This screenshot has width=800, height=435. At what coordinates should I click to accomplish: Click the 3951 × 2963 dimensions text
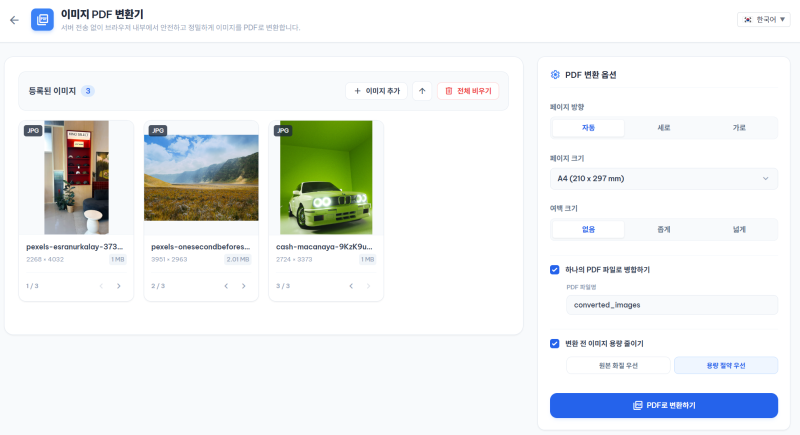[x=169, y=260]
